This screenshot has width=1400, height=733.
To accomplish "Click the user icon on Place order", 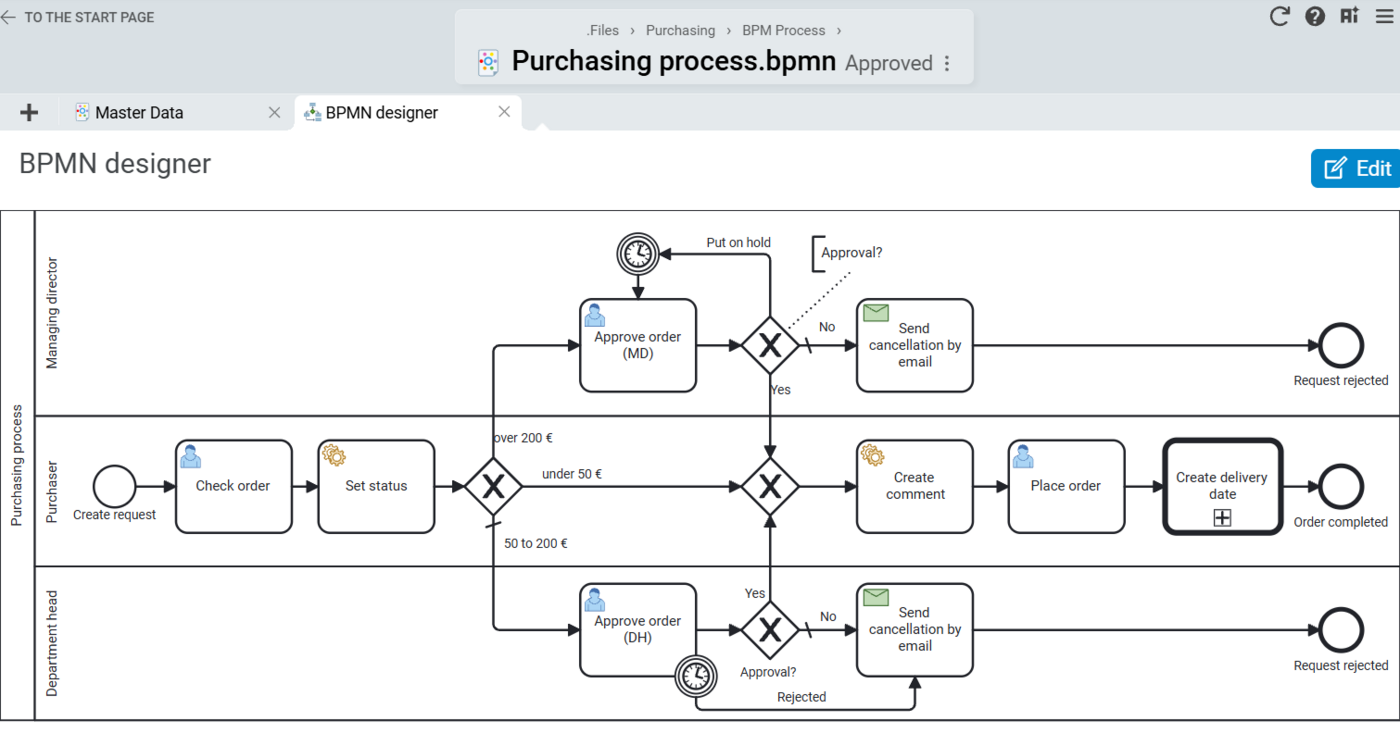I will (1023, 457).
